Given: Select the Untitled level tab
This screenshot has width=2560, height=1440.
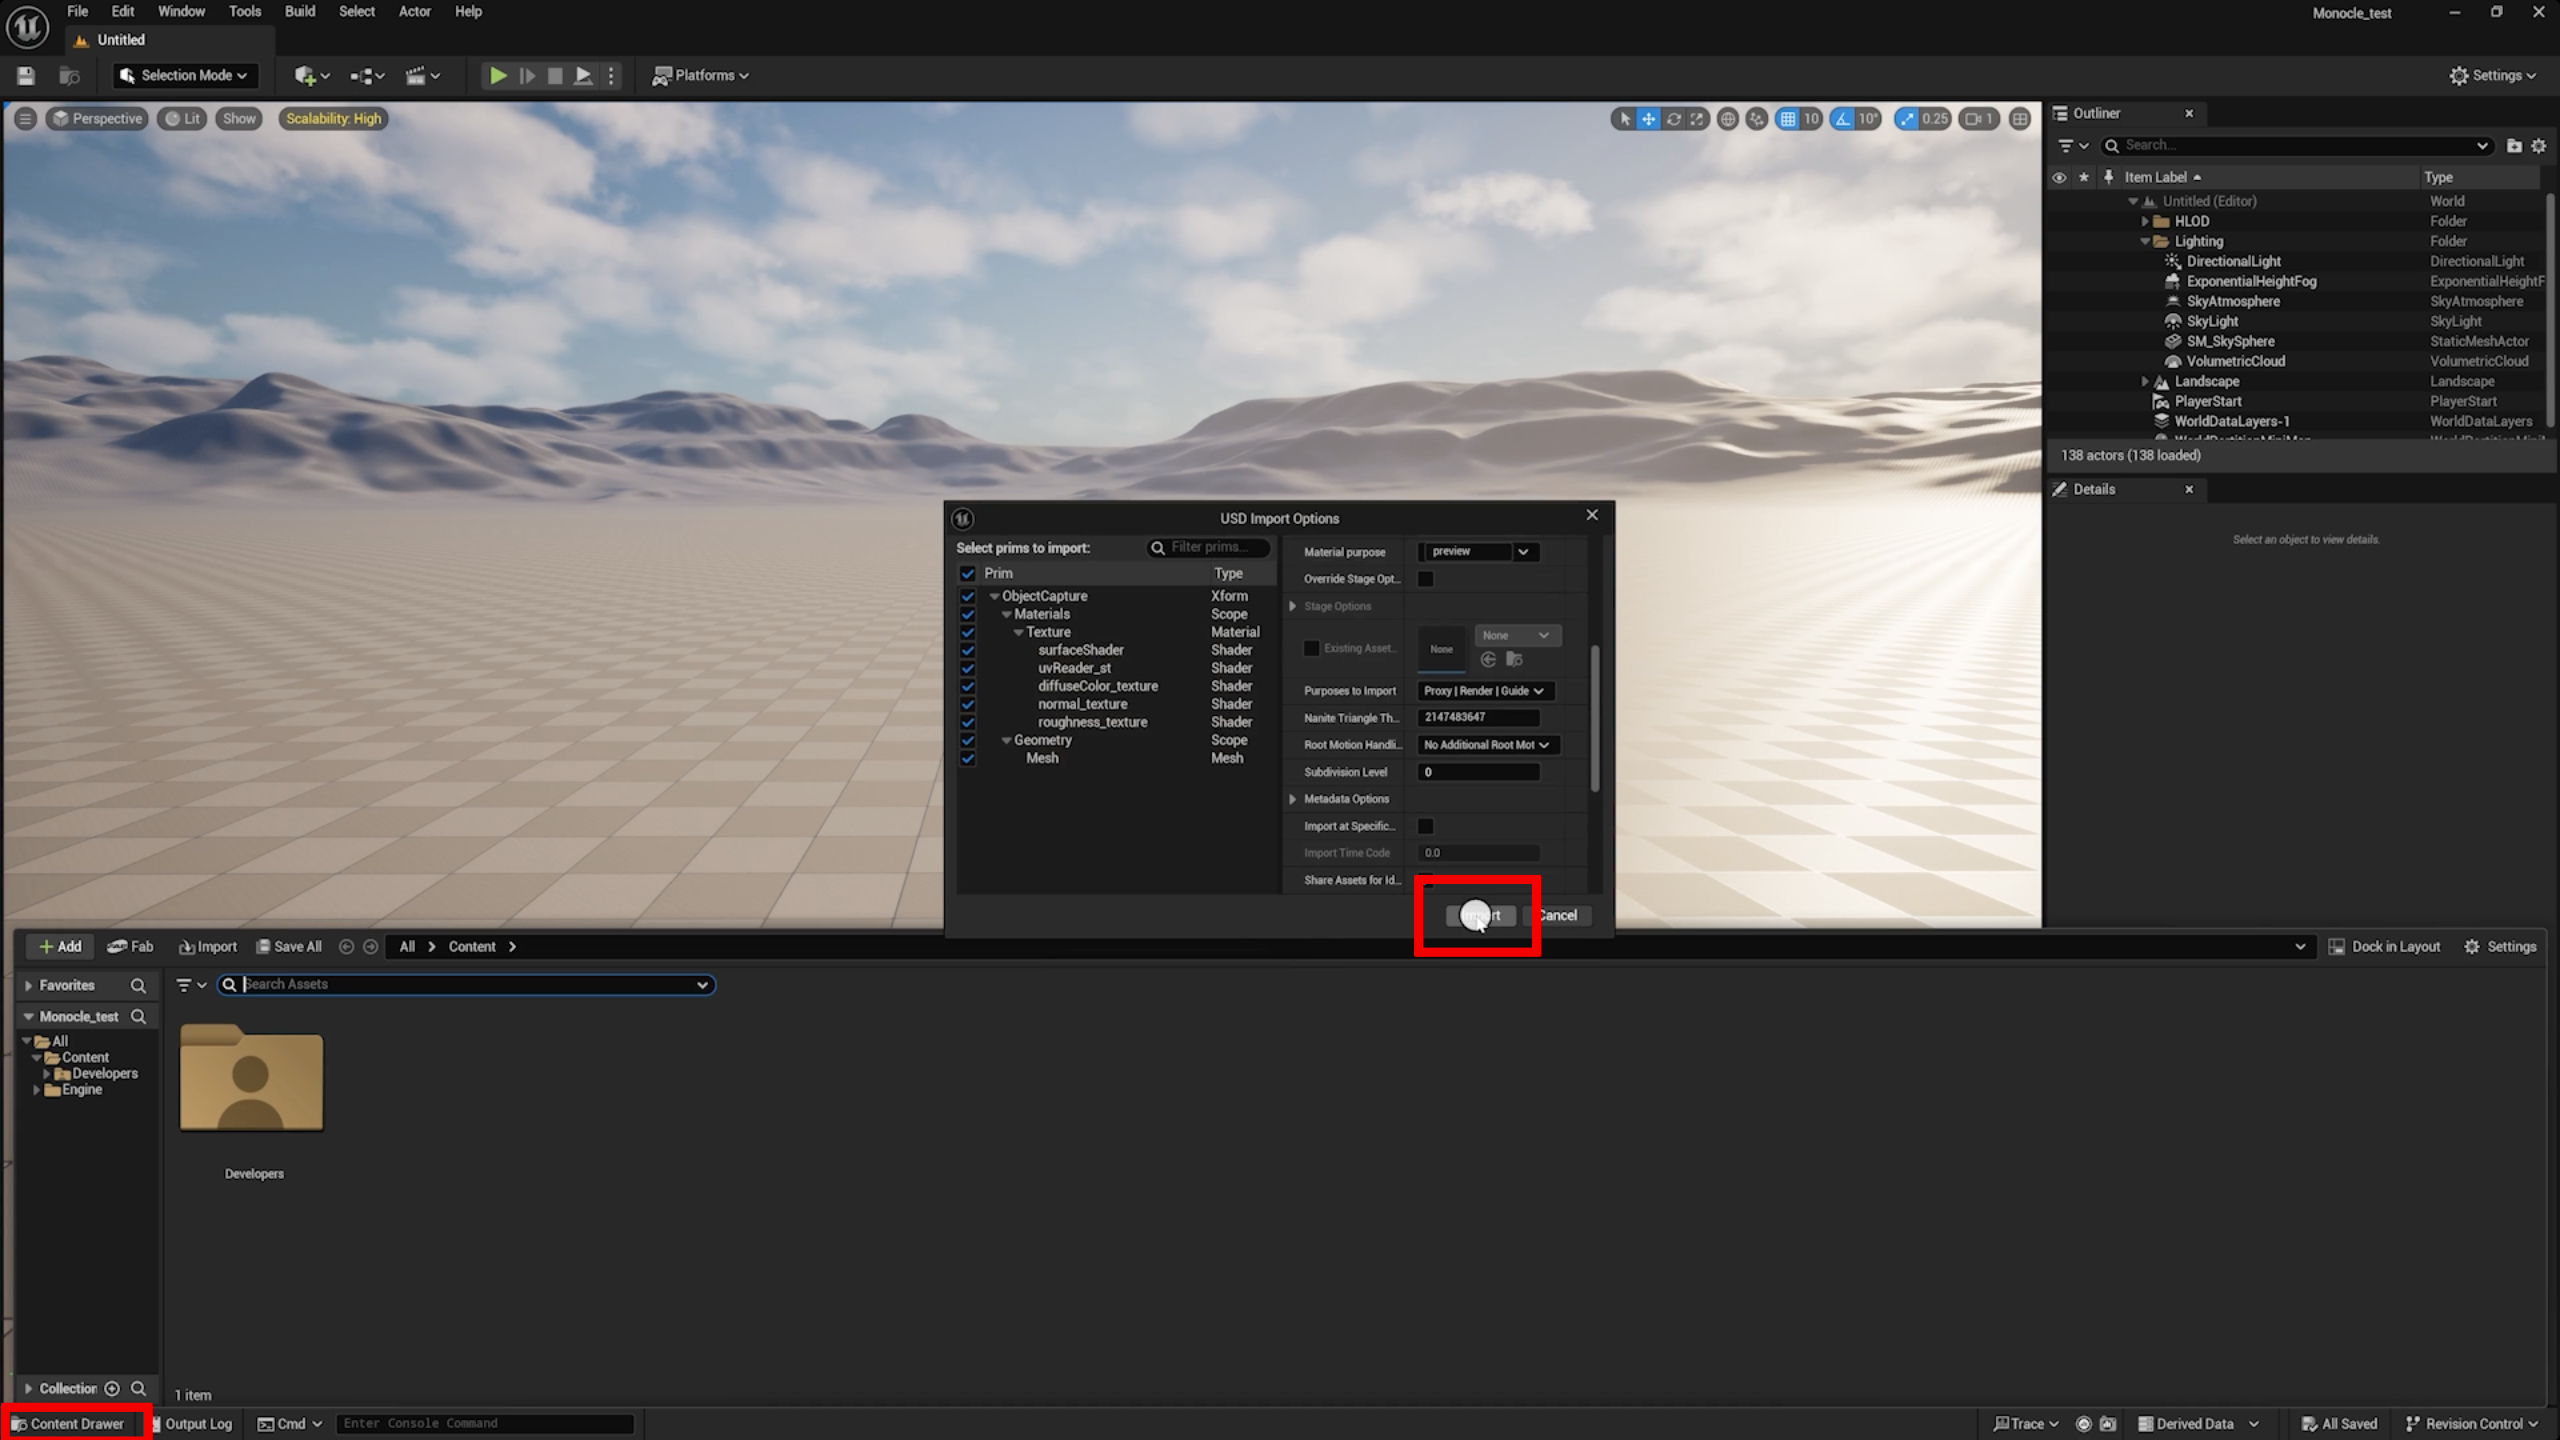Looking at the screenshot, I should (120, 40).
